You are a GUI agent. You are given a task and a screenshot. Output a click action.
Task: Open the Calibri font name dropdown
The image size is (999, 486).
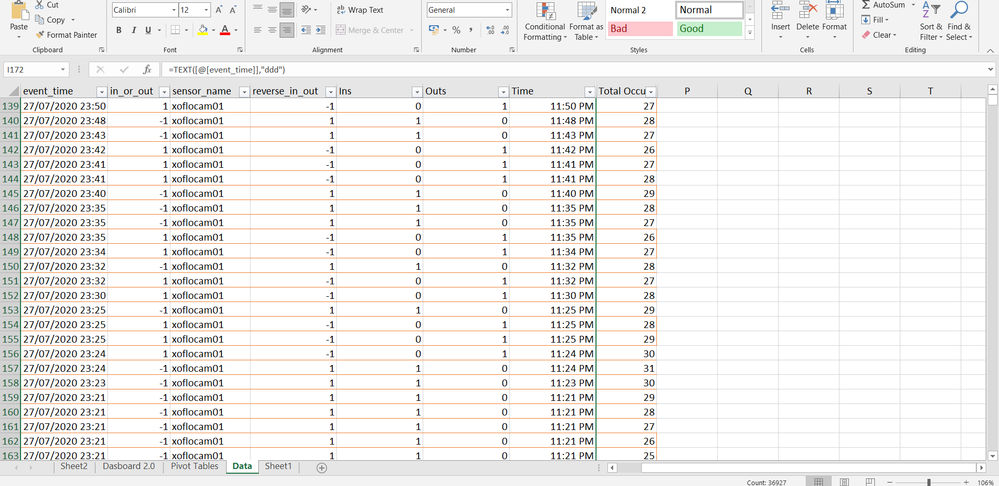(174, 10)
